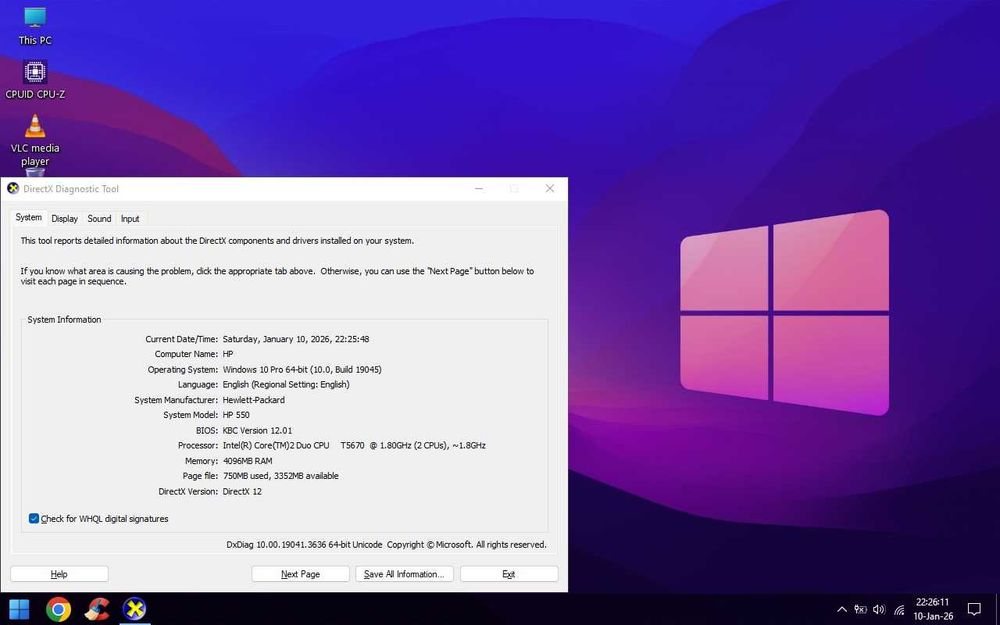
Task: Launch Google Chrome from the taskbar
Action: [58, 609]
